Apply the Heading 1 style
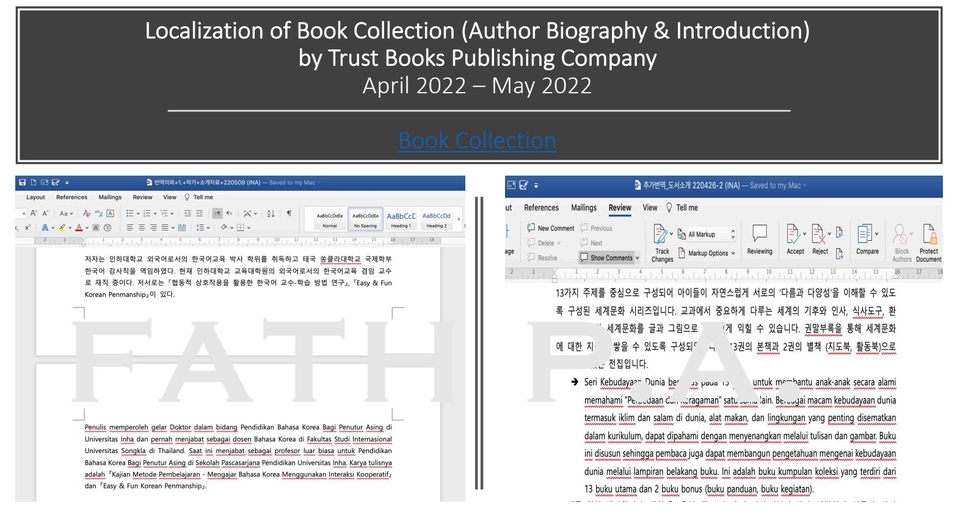 click(401, 218)
